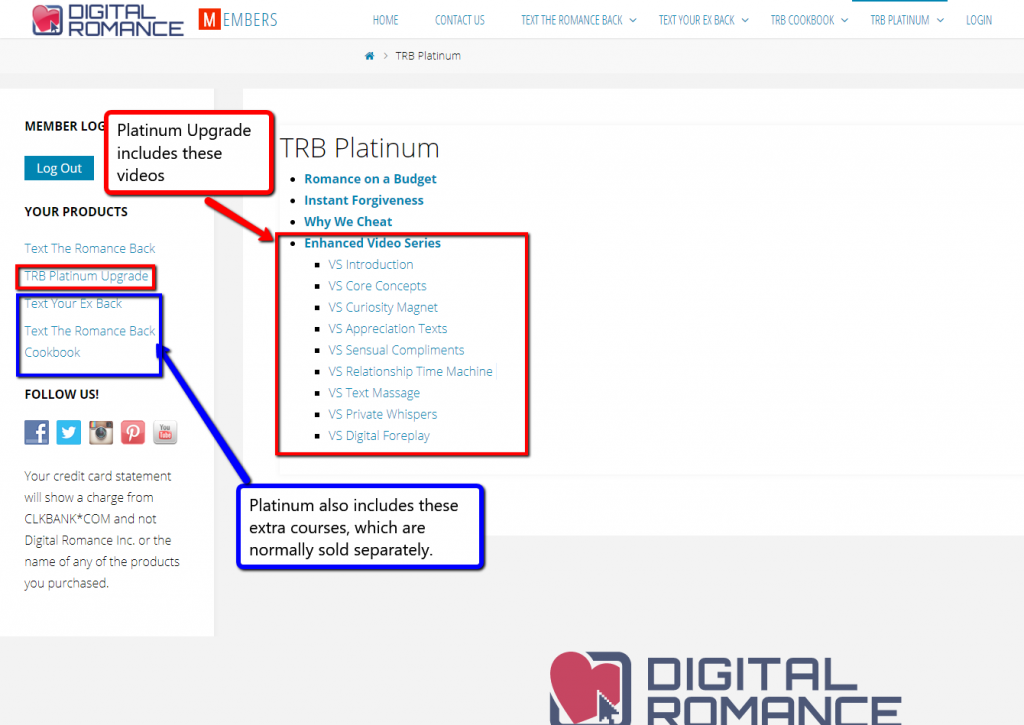Click the Digital Romance header logo
The image size is (1024, 725).
pyautogui.click(x=108, y=20)
